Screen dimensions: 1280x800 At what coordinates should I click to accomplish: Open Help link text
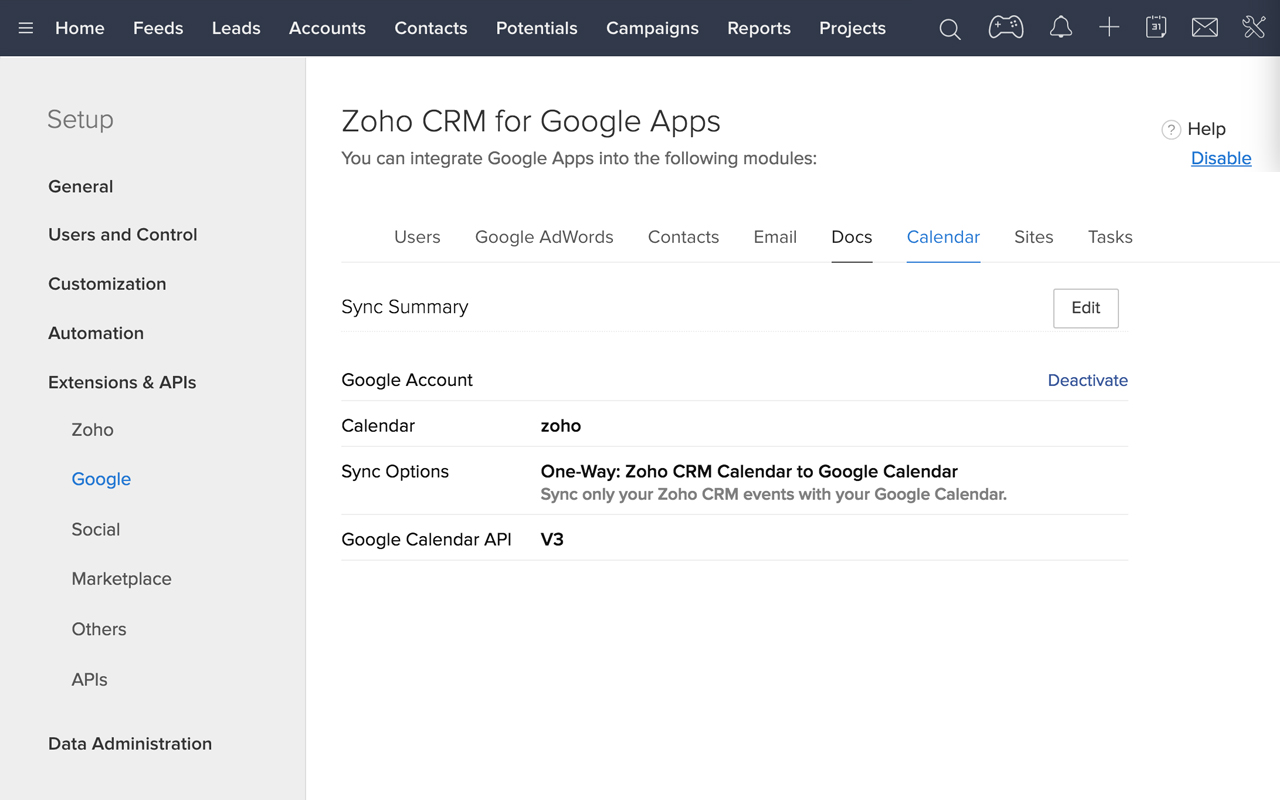click(1206, 129)
